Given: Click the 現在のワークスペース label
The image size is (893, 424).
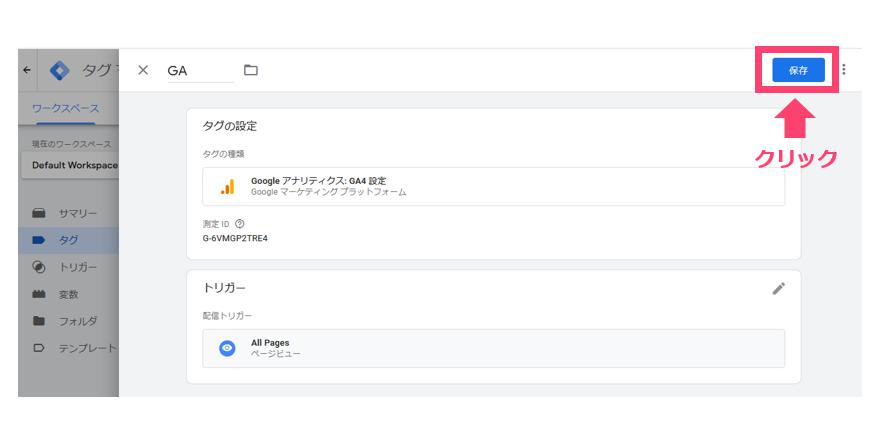Looking at the screenshot, I should [71, 145].
